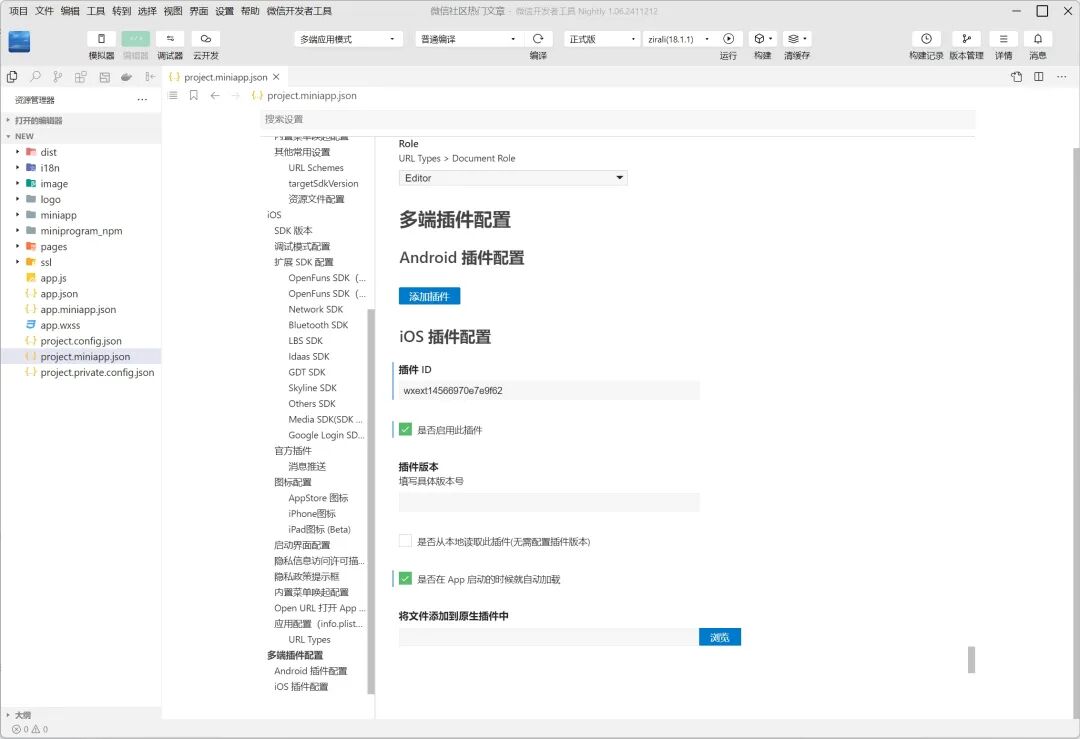Viewport: 1080px width, 739px height.
Task: Open 云开发 cloud development
Action: (x=205, y=39)
